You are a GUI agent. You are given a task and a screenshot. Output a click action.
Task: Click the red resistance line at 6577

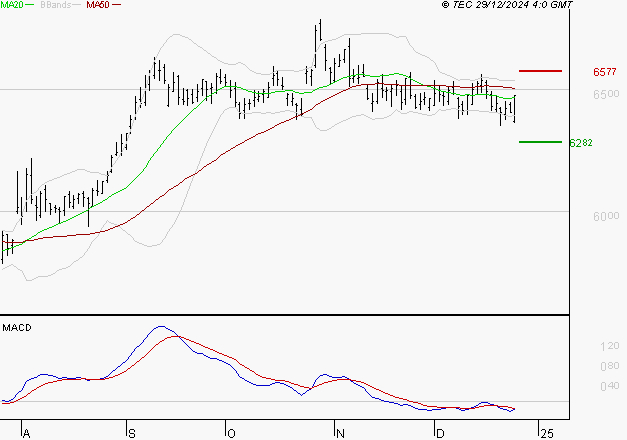coord(540,71)
